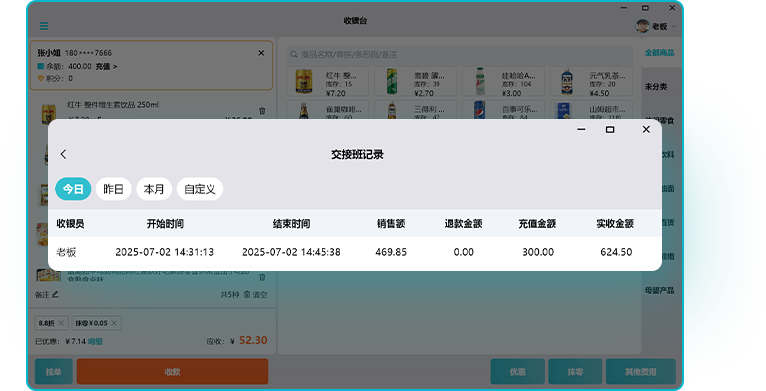Image resolution: width=766 pixels, height=391 pixels.
Task: Open the hamburger menu in cashier window
Action: click(x=44, y=26)
